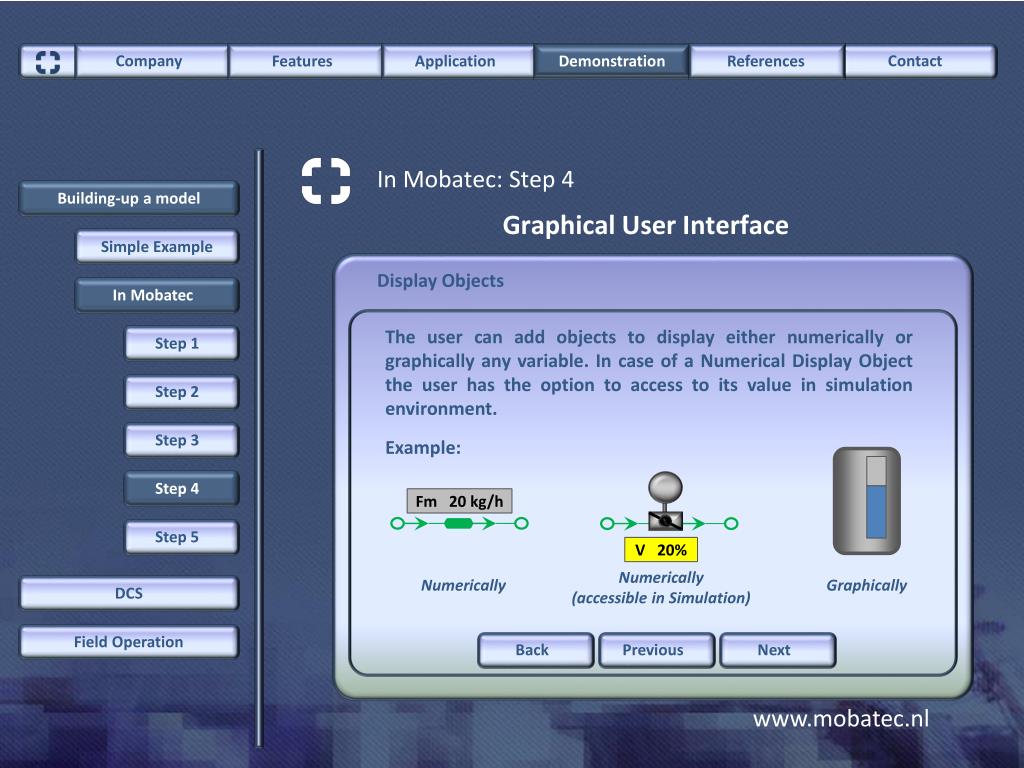This screenshot has height=768, width=1024.
Task: Open the Contact tab
Action: point(920,61)
